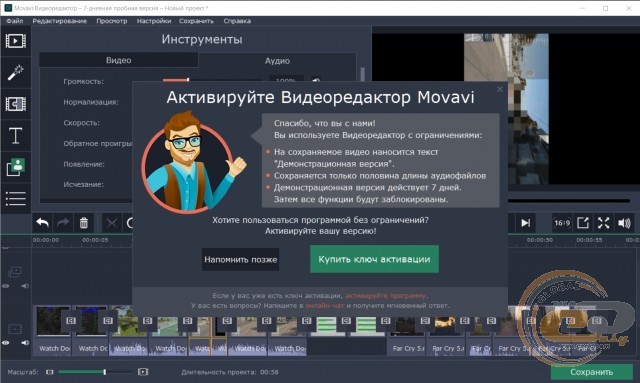
Task: Open the More tools list icon
Action: click(x=16, y=198)
